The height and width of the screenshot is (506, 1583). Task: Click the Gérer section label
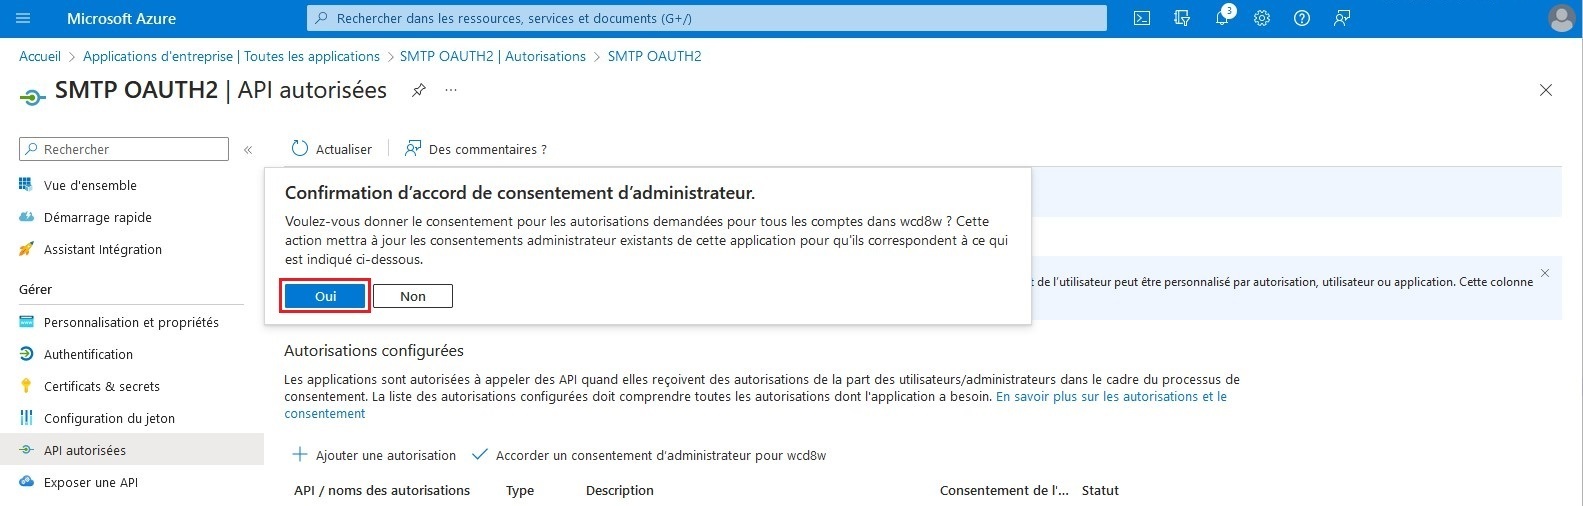[35, 289]
